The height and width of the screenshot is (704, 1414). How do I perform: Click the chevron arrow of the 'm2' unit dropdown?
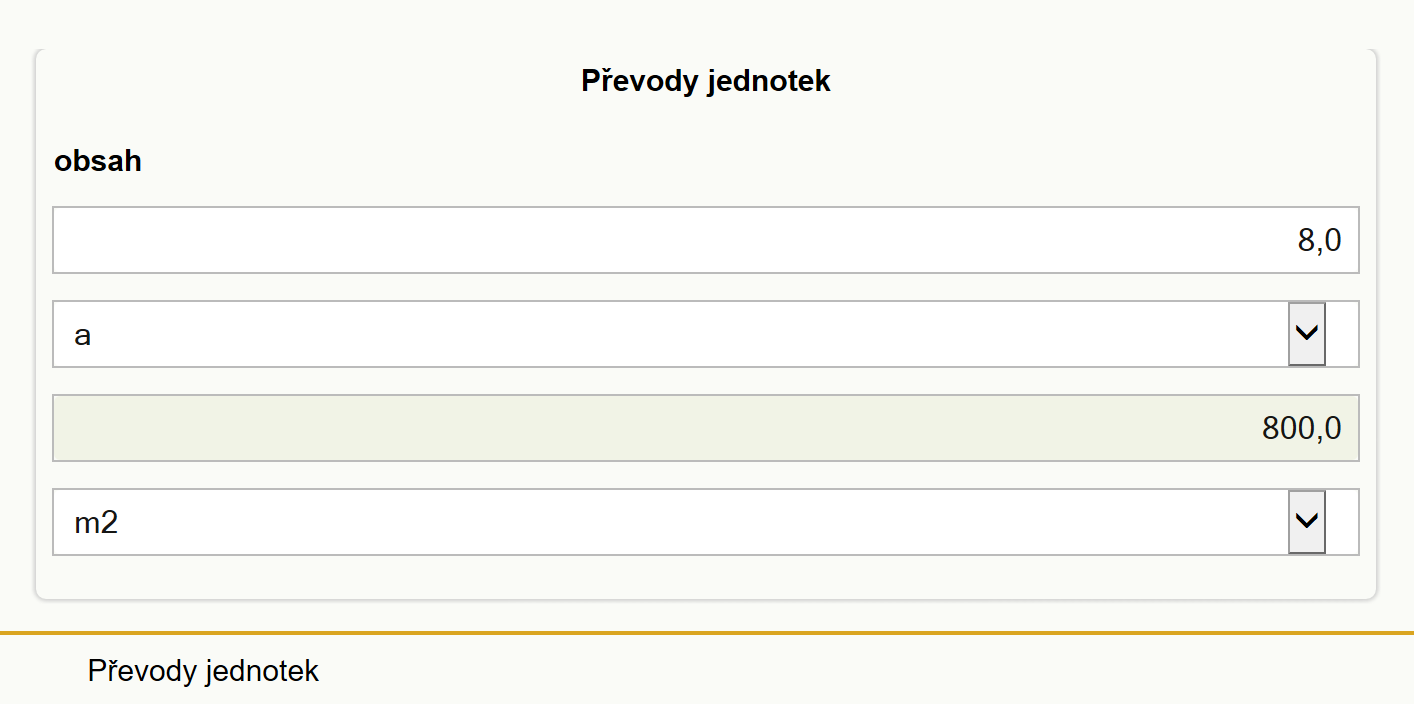(1307, 522)
